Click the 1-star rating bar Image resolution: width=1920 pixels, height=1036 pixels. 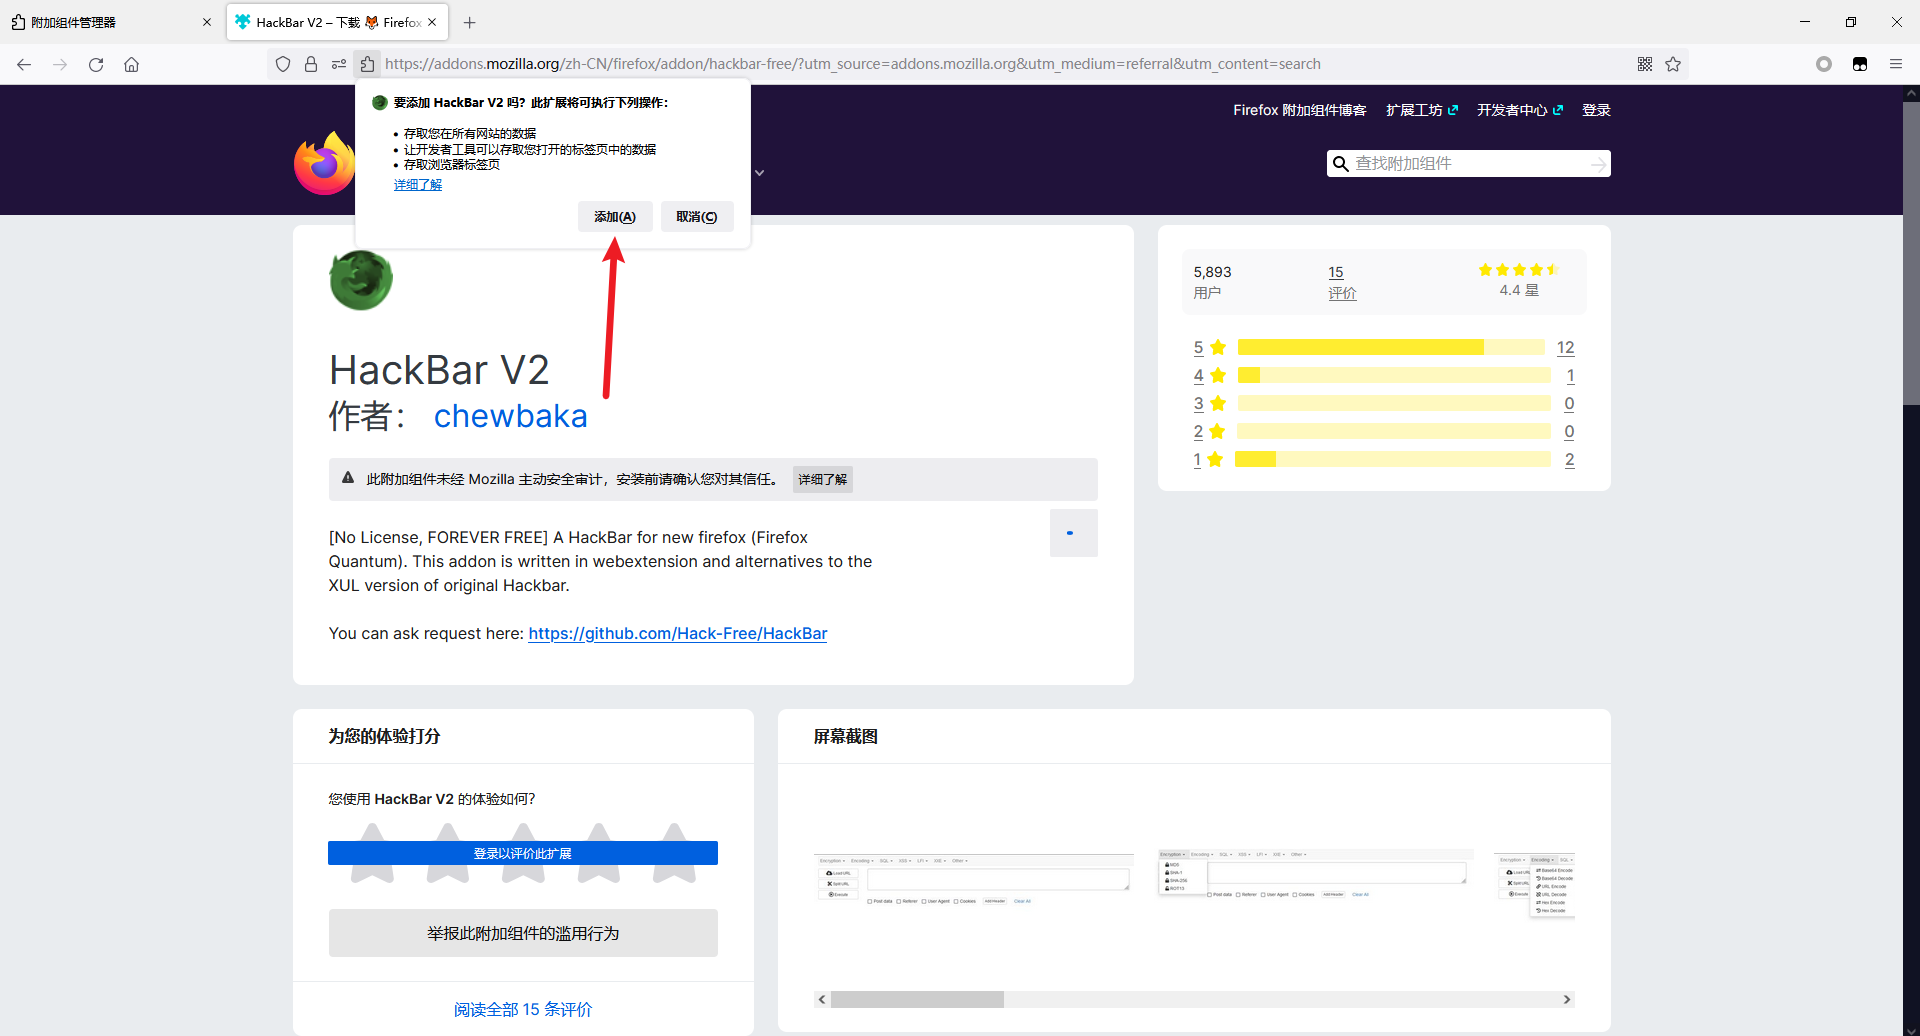(1393, 460)
